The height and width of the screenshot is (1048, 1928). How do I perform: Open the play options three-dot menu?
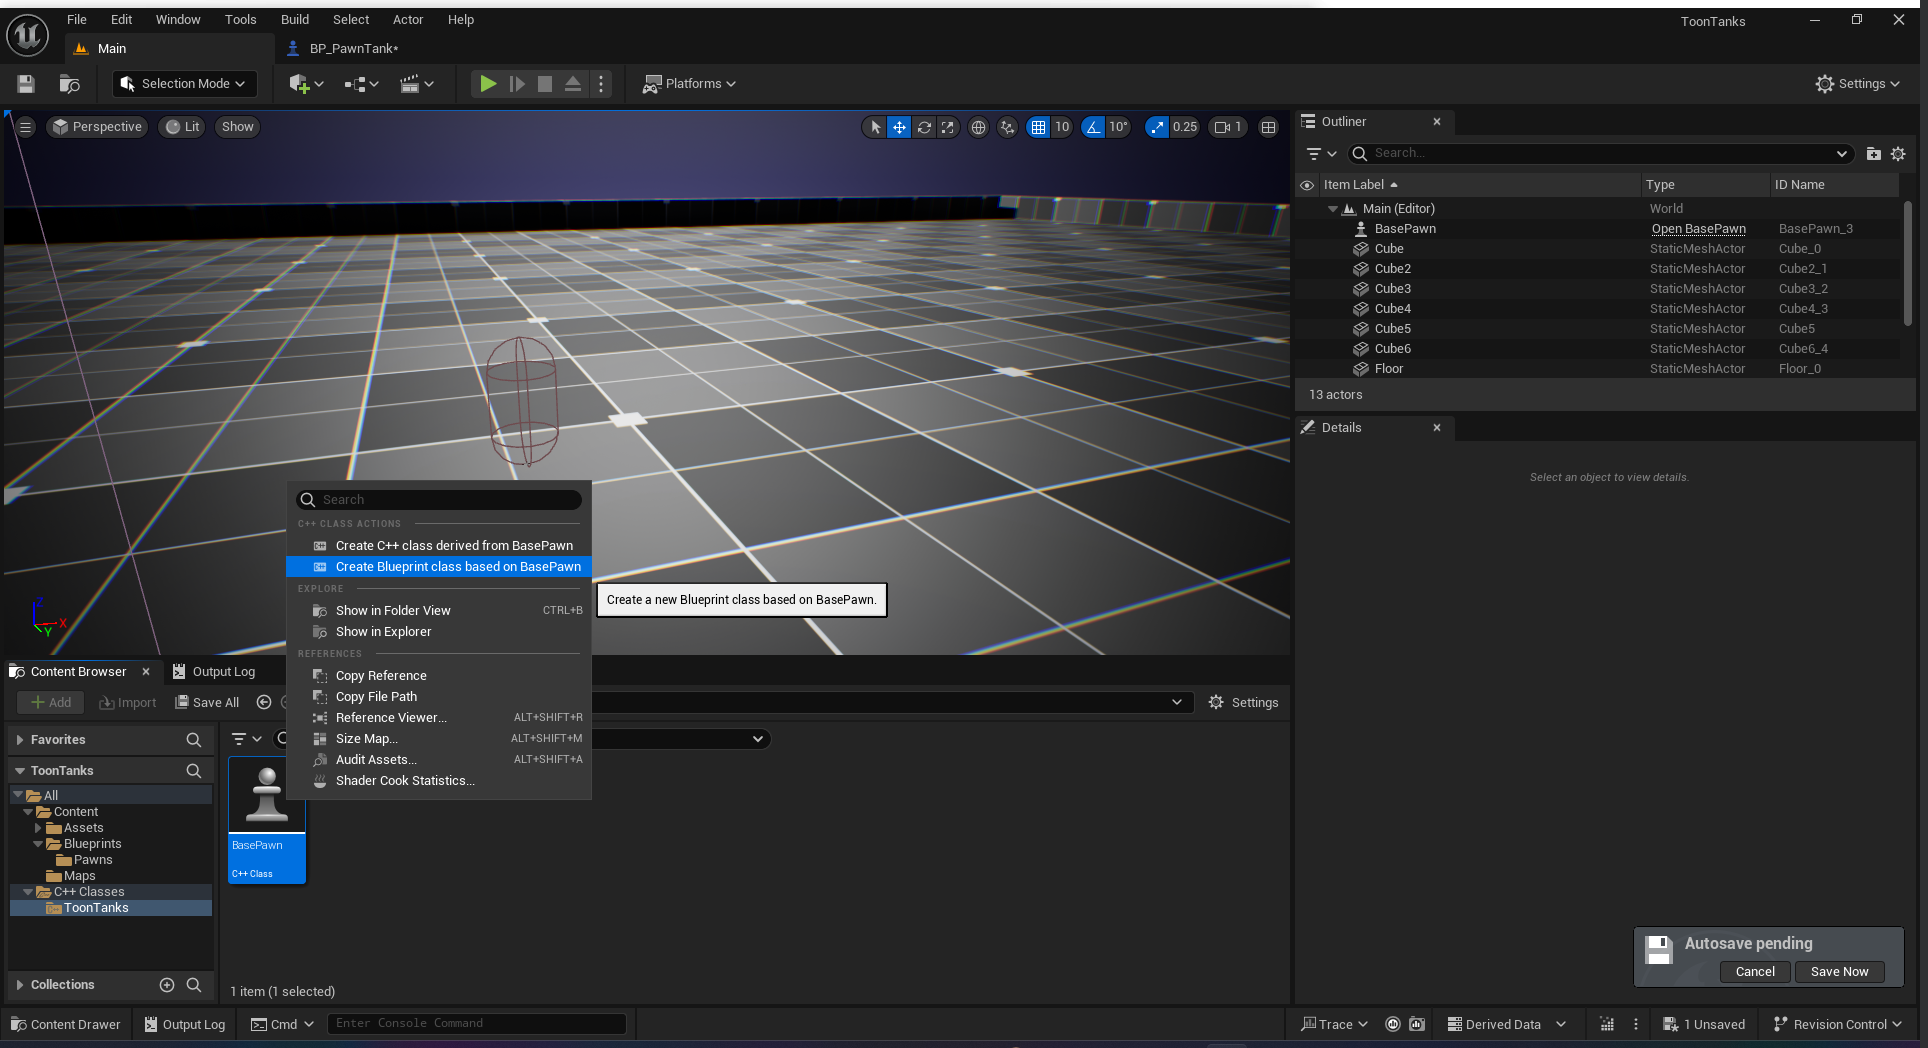(x=601, y=84)
